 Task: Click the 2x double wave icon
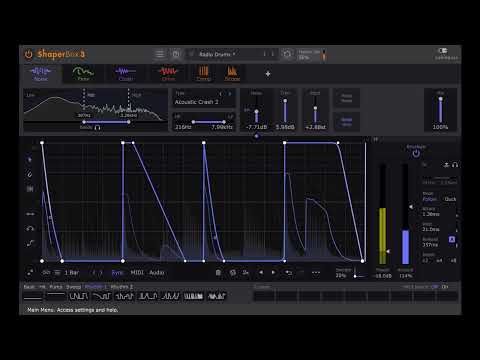[246, 273]
